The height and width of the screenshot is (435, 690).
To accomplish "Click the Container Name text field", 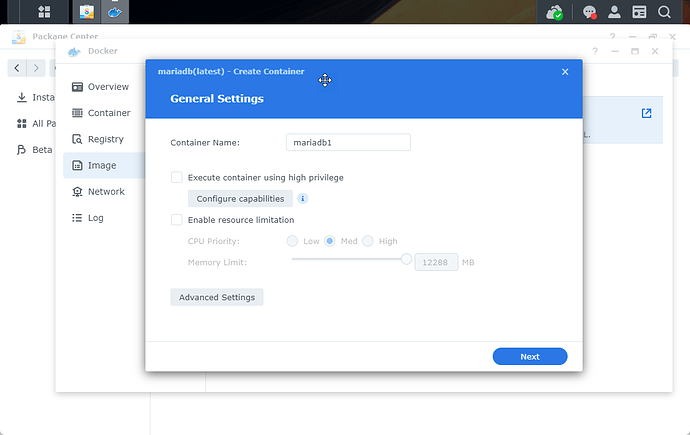I will pyautogui.click(x=348, y=143).
